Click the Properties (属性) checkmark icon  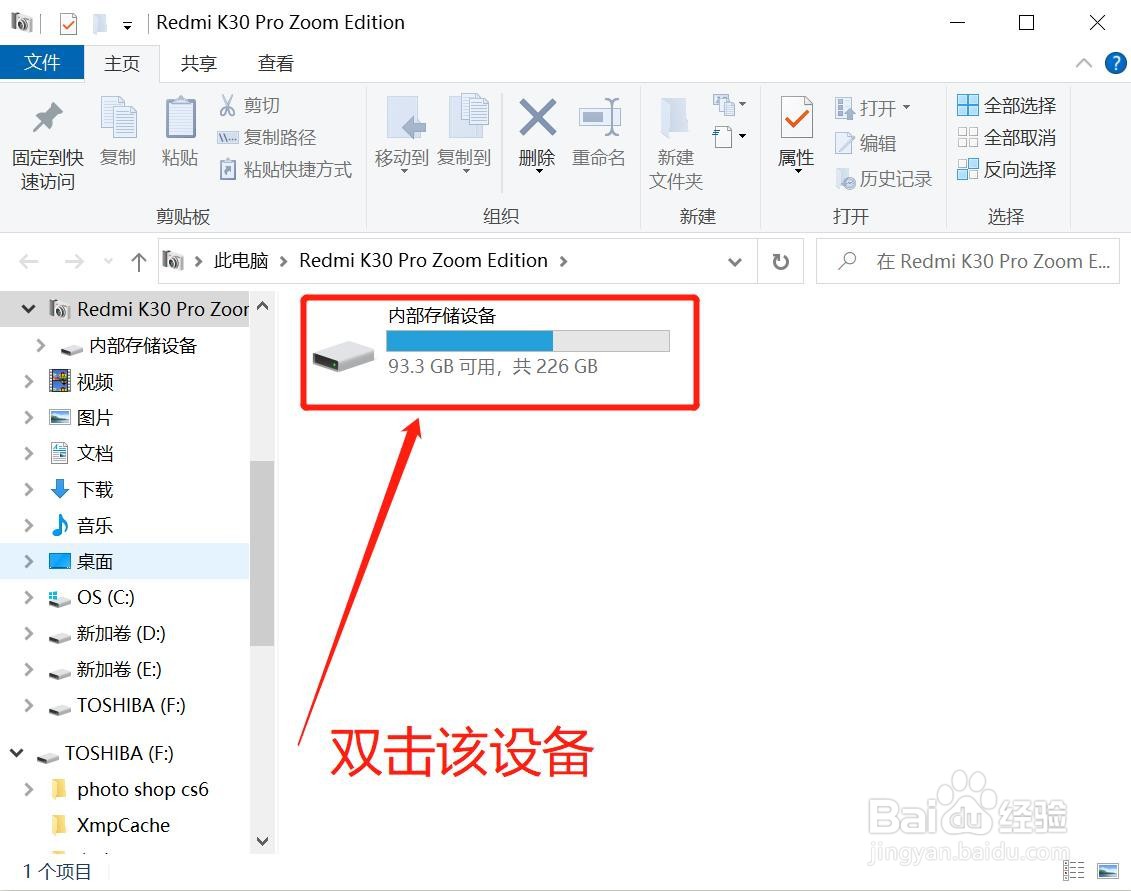tap(796, 118)
